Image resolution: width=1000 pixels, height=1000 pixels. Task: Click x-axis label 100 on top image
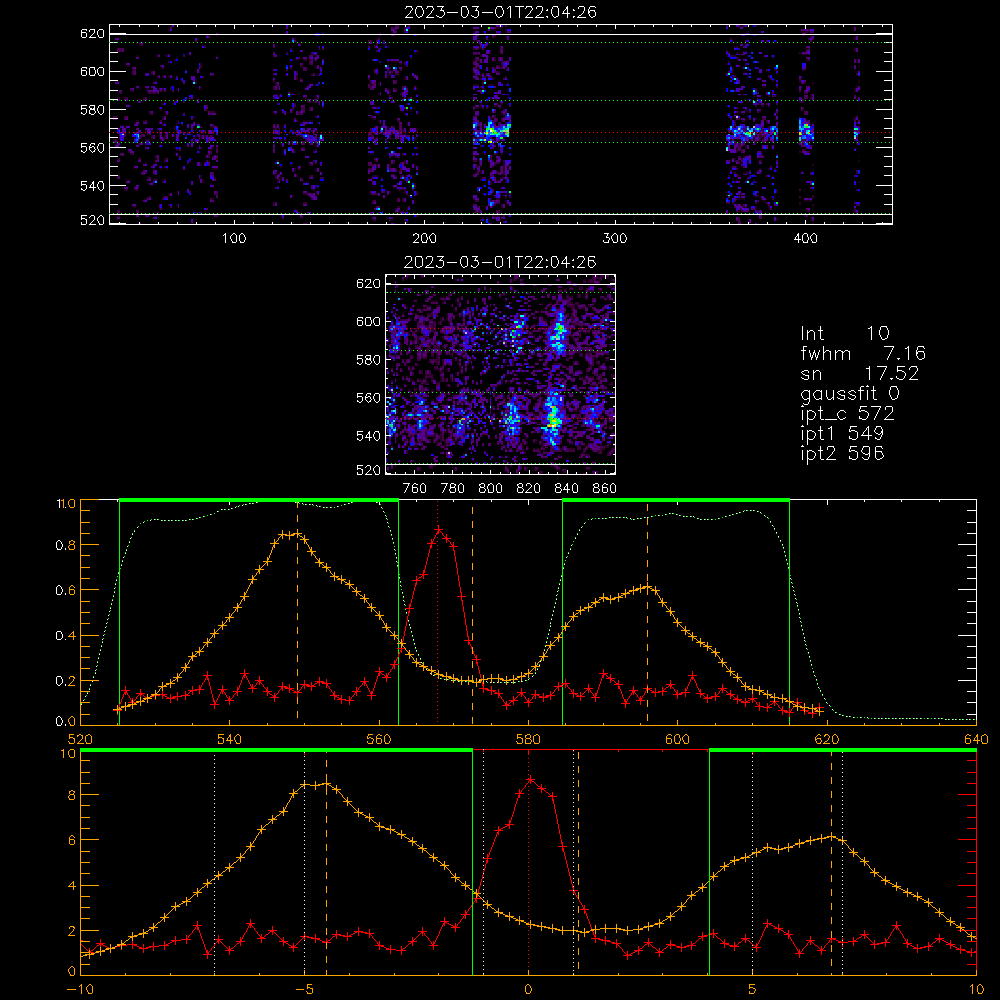(x=234, y=239)
